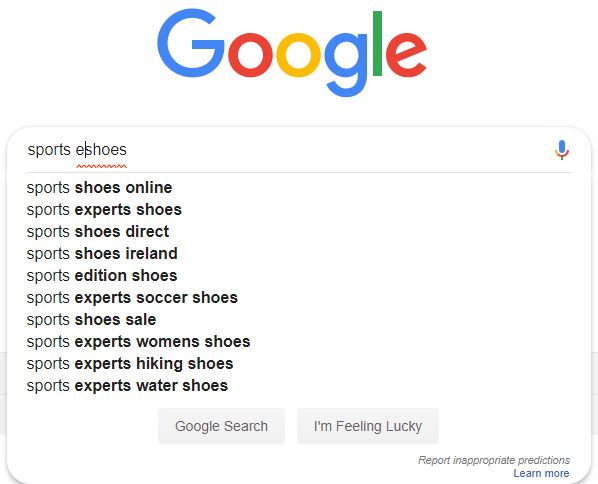Click the word 'sports' in search box
598x484 pixels.
click(49, 150)
